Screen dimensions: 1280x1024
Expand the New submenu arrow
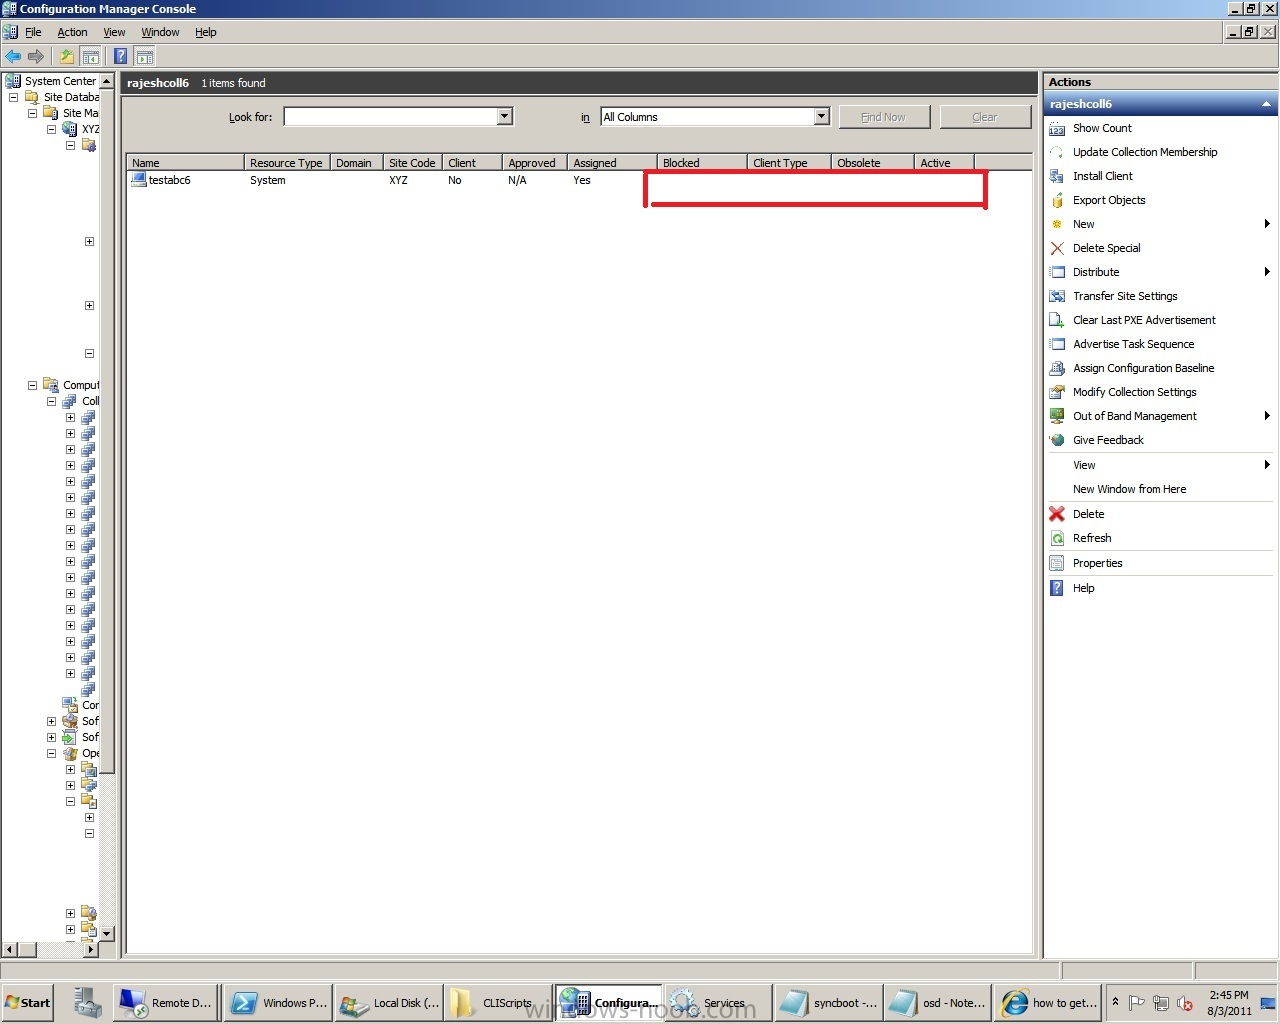pyautogui.click(x=1267, y=224)
